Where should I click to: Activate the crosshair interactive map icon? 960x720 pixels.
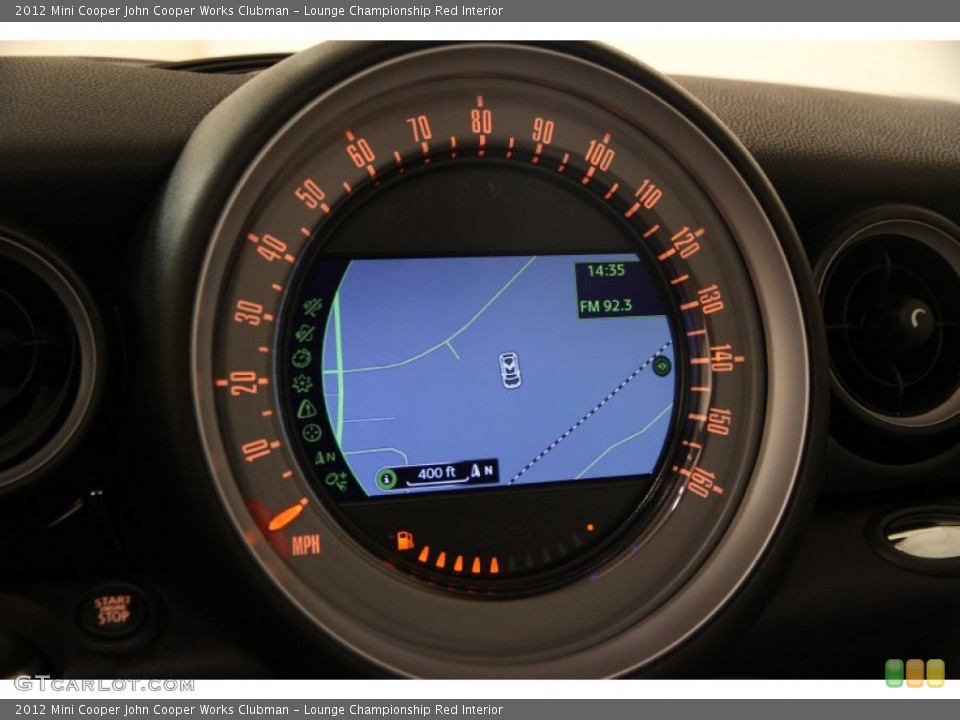pyautogui.click(x=312, y=433)
